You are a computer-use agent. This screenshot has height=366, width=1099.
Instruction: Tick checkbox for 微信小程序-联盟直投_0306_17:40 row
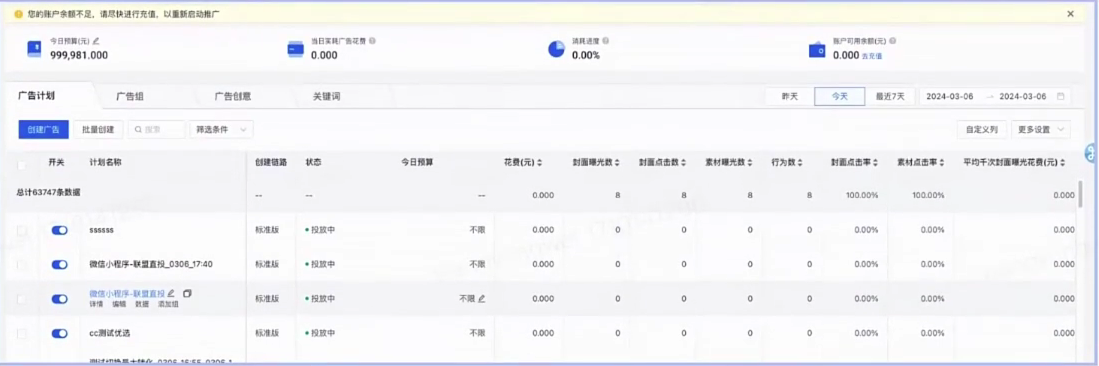(x=22, y=264)
